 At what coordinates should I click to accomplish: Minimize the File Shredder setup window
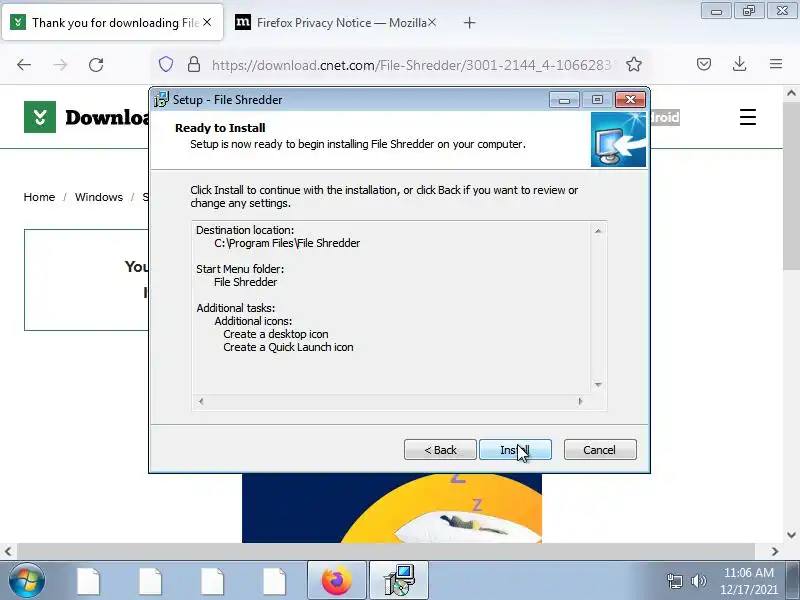click(x=564, y=99)
